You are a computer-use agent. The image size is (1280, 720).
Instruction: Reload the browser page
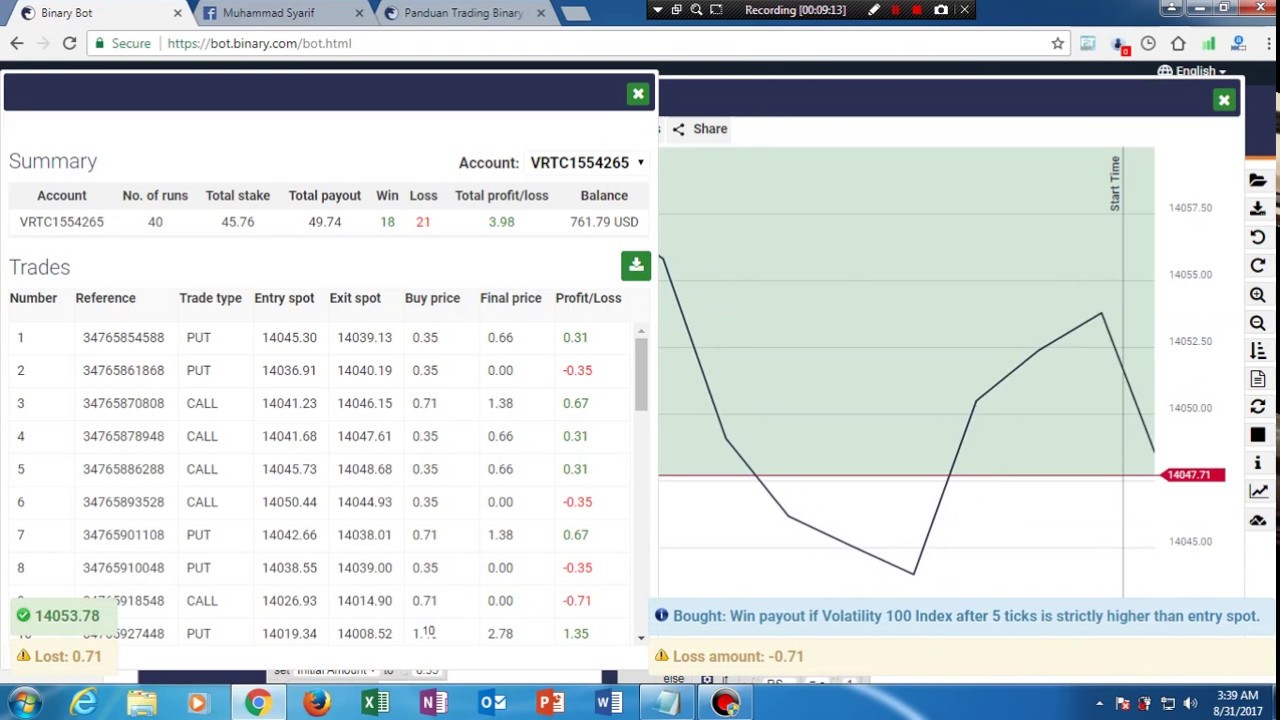pyautogui.click(x=69, y=43)
